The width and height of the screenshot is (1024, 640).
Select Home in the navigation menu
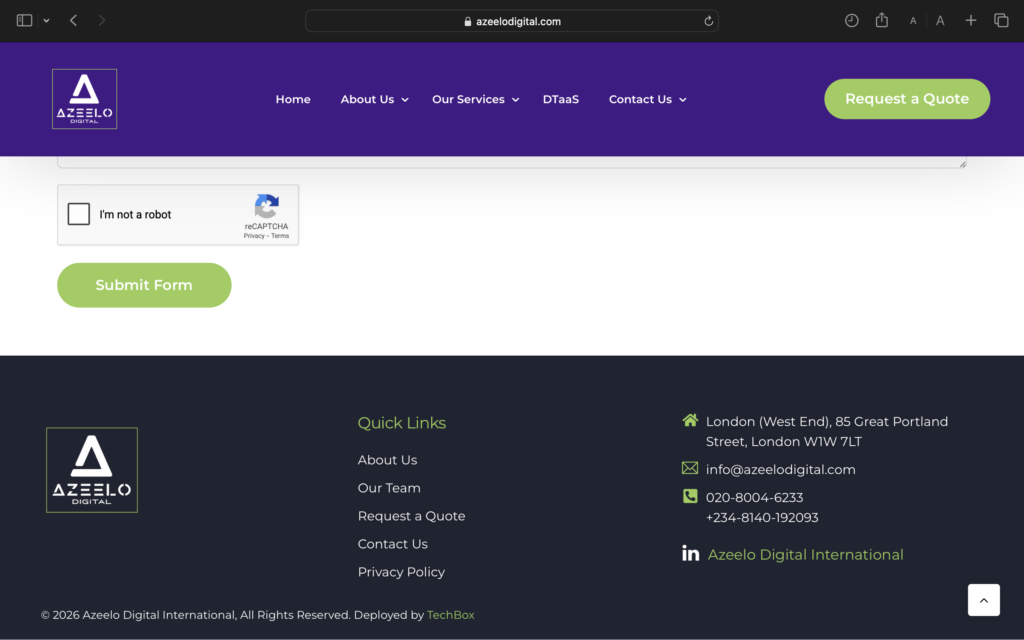pos(293,99)
